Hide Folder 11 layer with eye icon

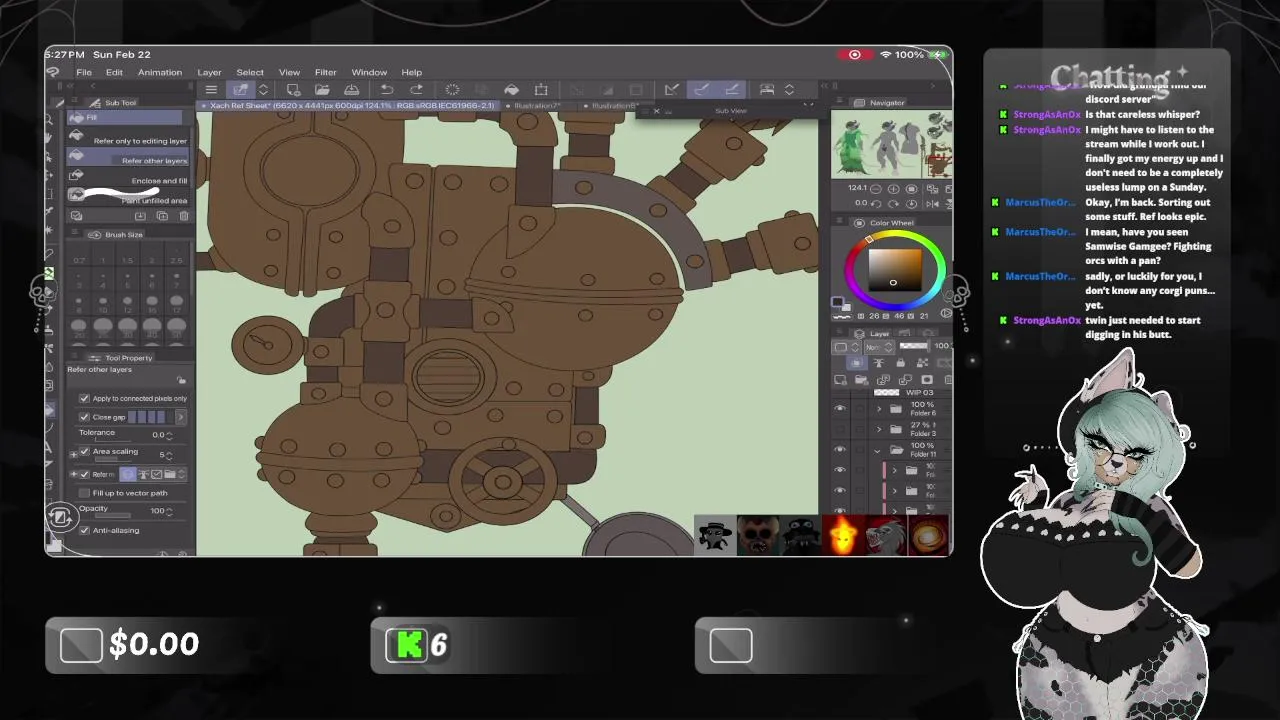point(840,450)
